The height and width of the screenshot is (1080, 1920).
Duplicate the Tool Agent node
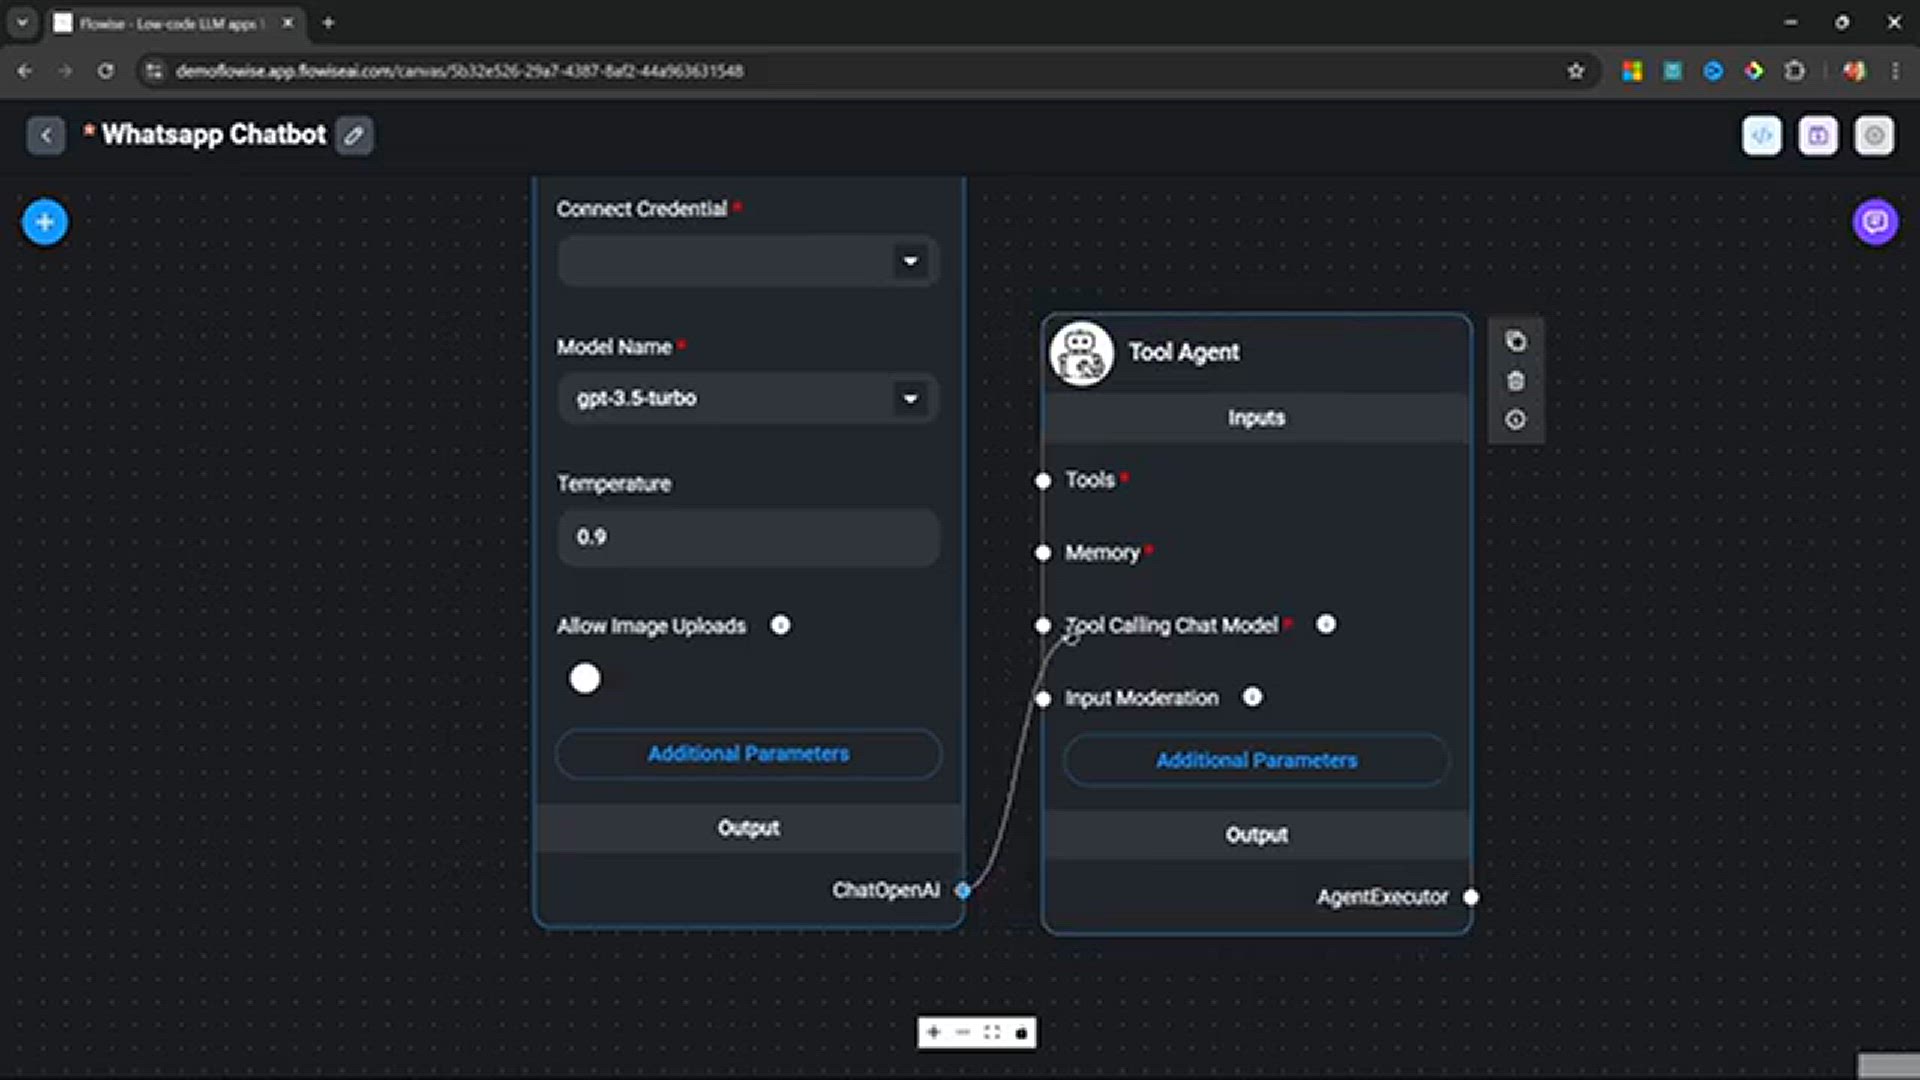1516,341
